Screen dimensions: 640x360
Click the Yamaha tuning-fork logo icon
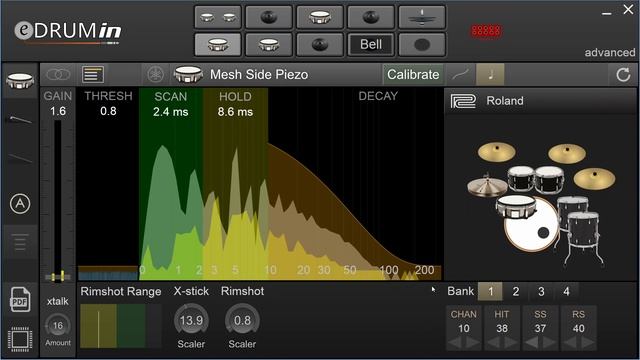(155, 74)
